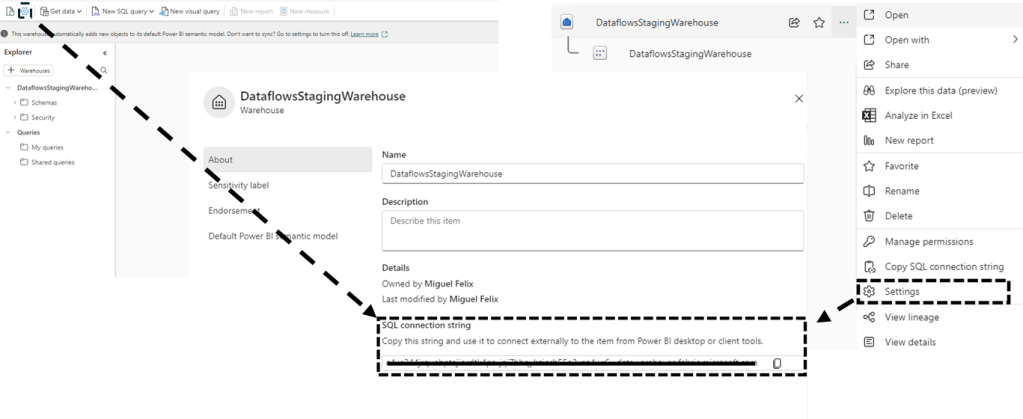The width and height of the screenshot is (1023, 419).
Task: Click the Name input field
Action: (592, 173)
